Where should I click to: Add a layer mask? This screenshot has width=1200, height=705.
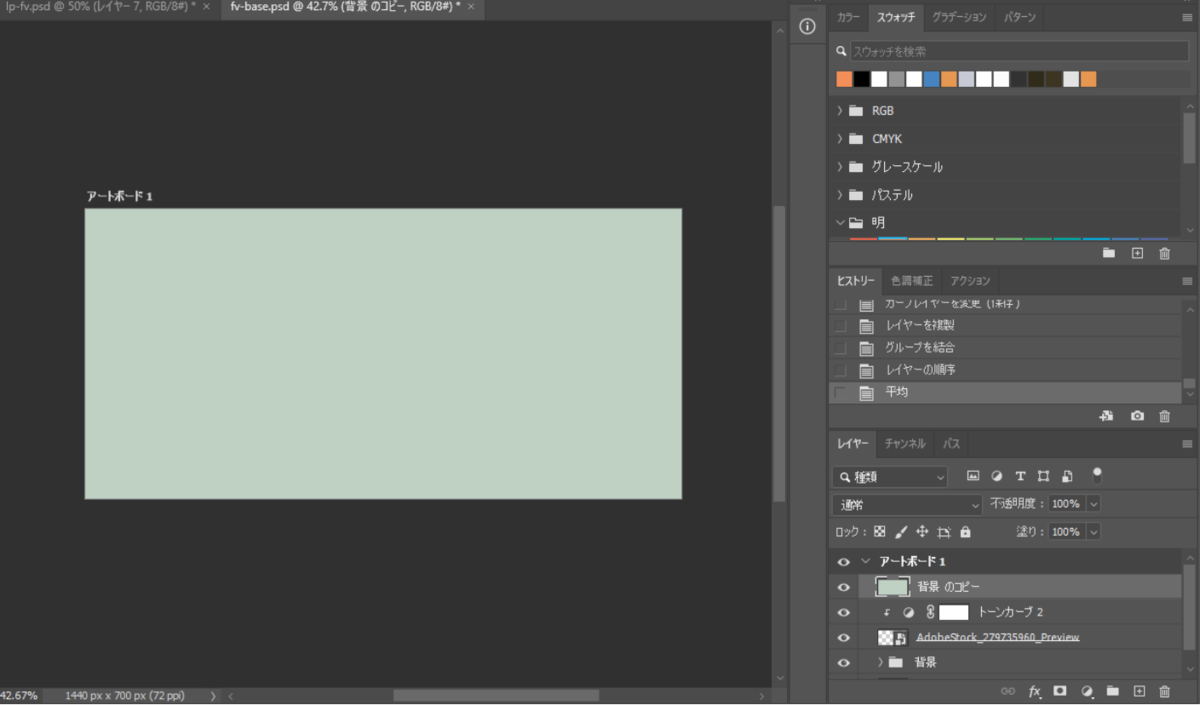(1060, 691)
